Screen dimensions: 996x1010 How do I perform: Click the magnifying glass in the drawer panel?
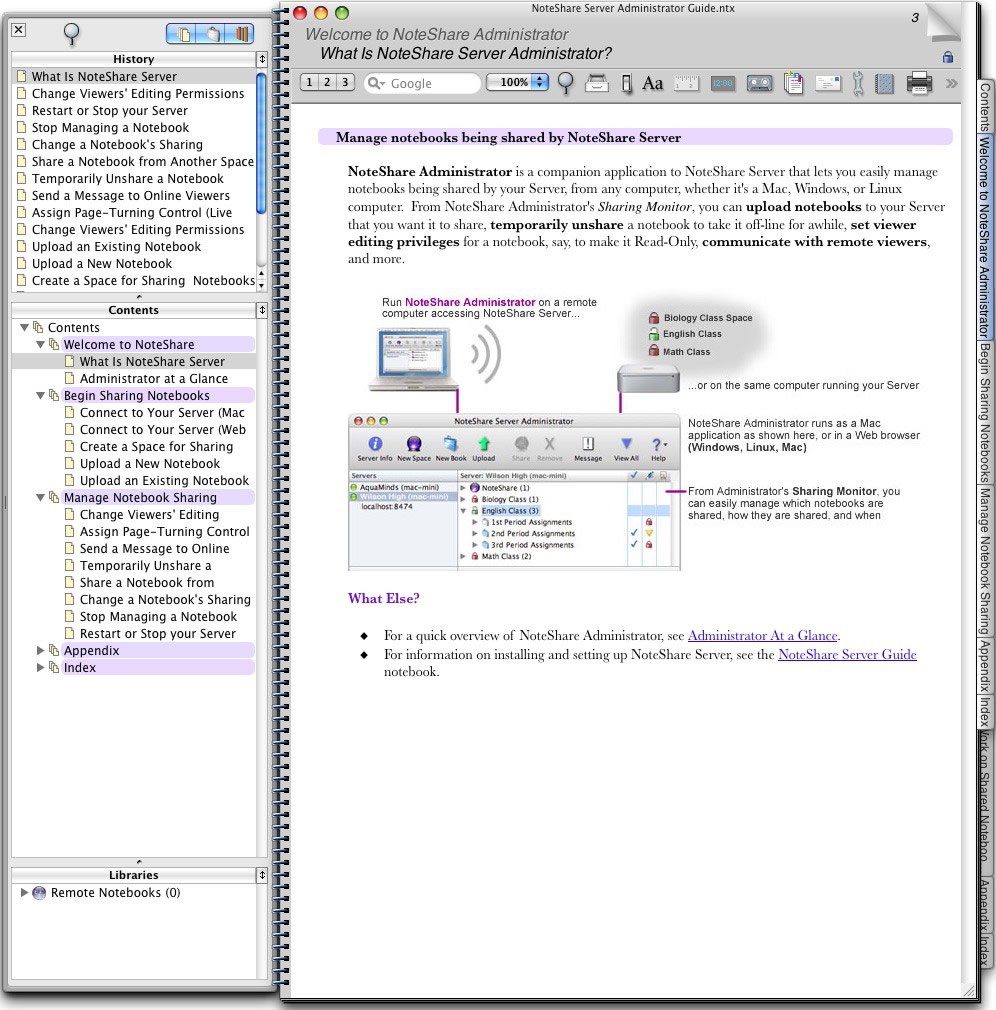[72, 33]
